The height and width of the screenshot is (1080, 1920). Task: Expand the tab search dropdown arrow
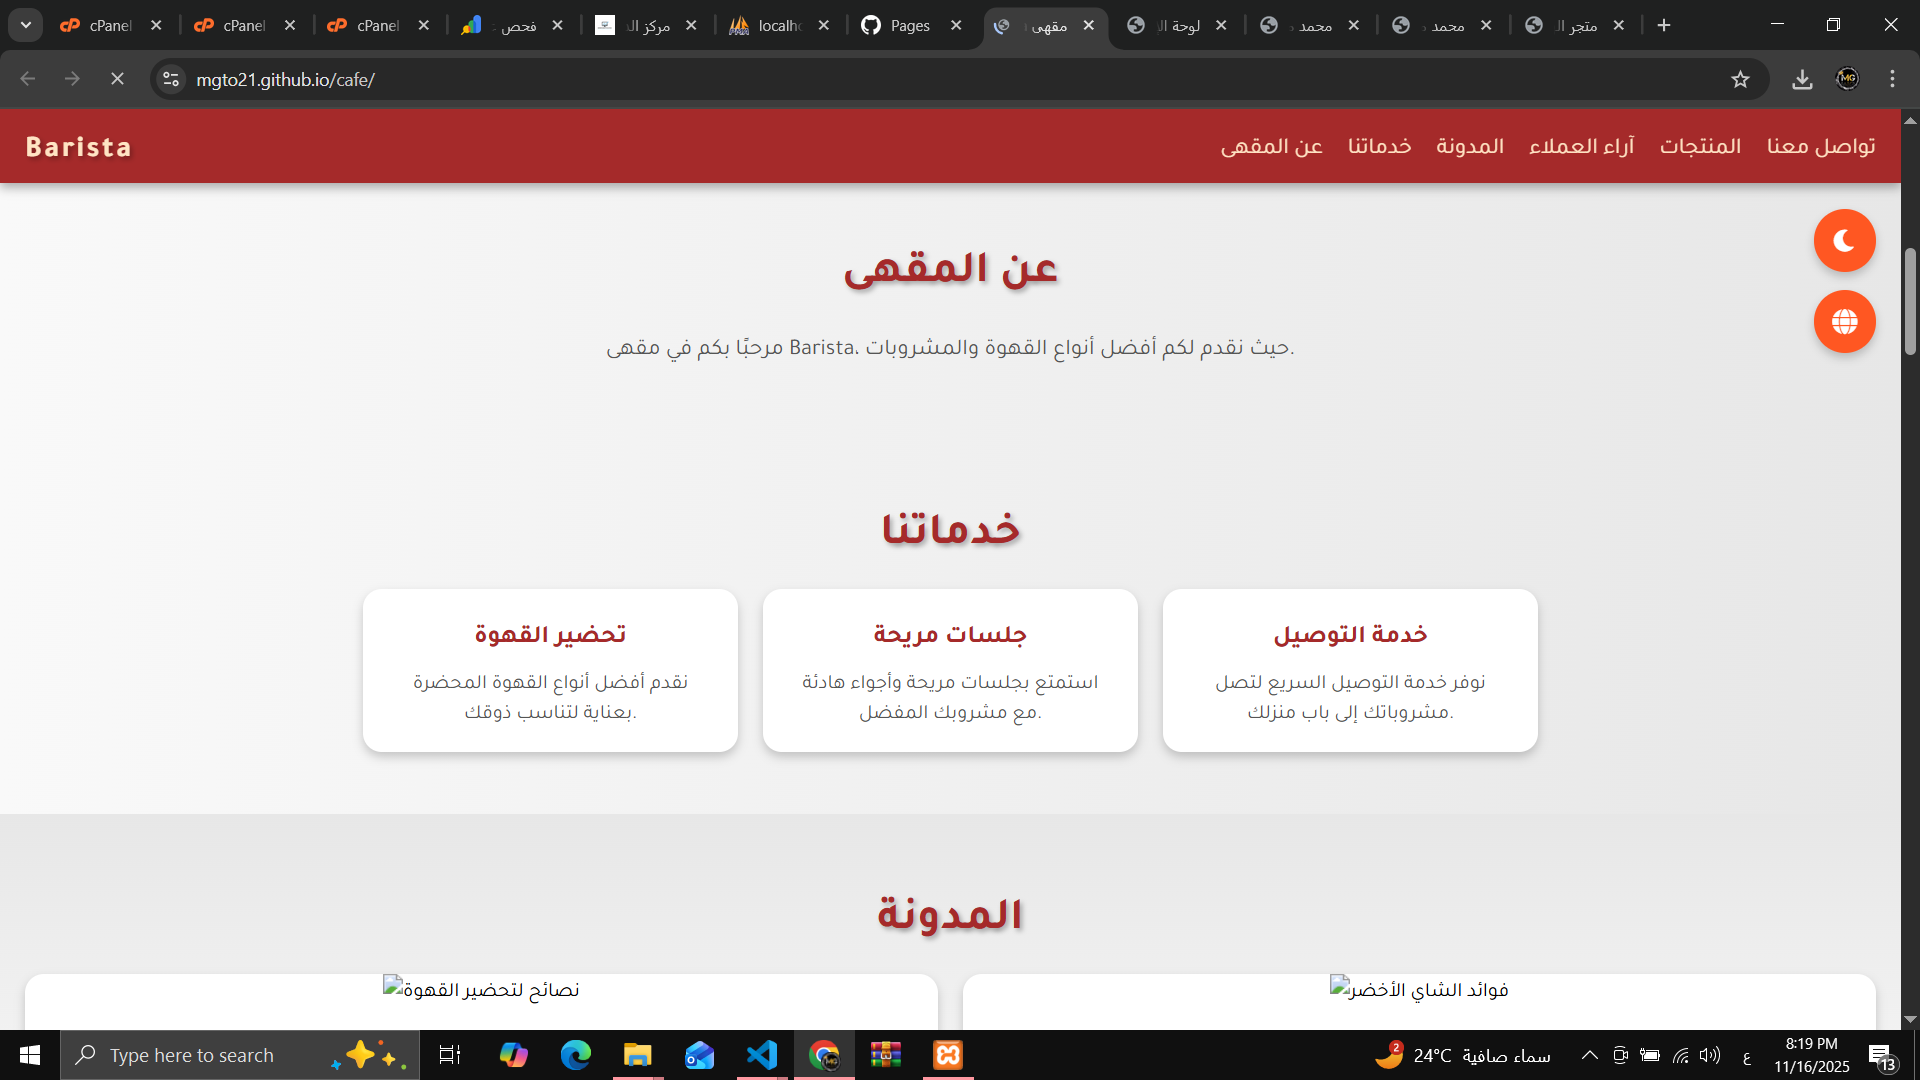coord(26,25)
